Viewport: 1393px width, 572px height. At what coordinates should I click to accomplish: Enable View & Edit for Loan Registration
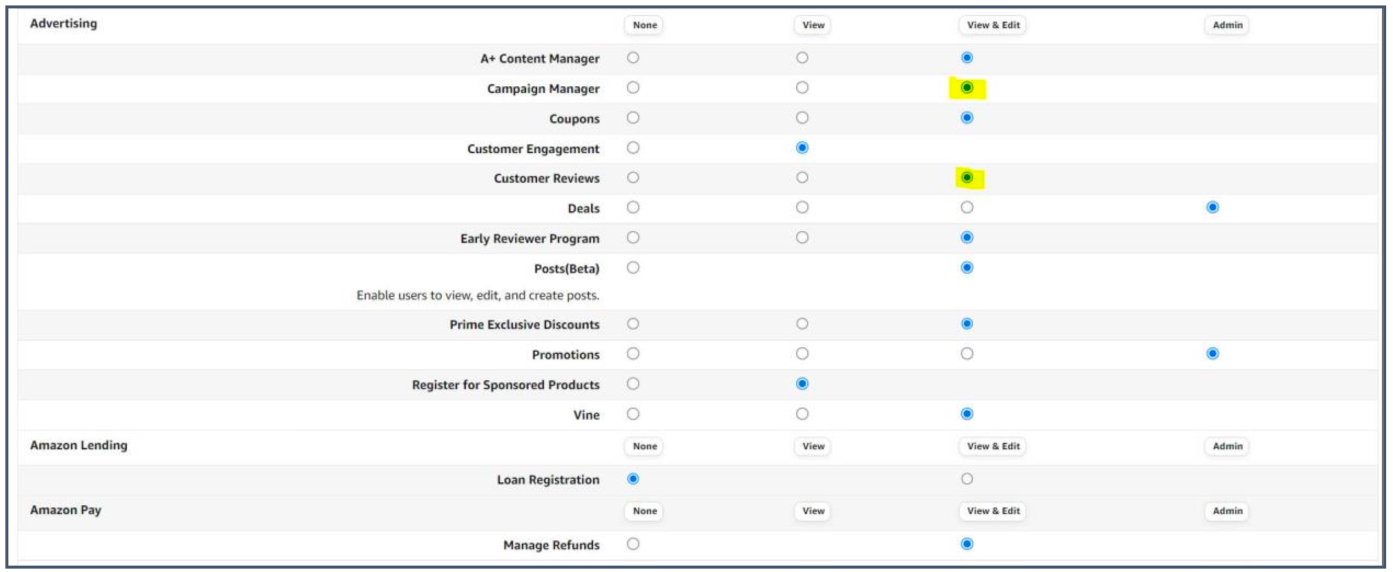click(967, 479)
